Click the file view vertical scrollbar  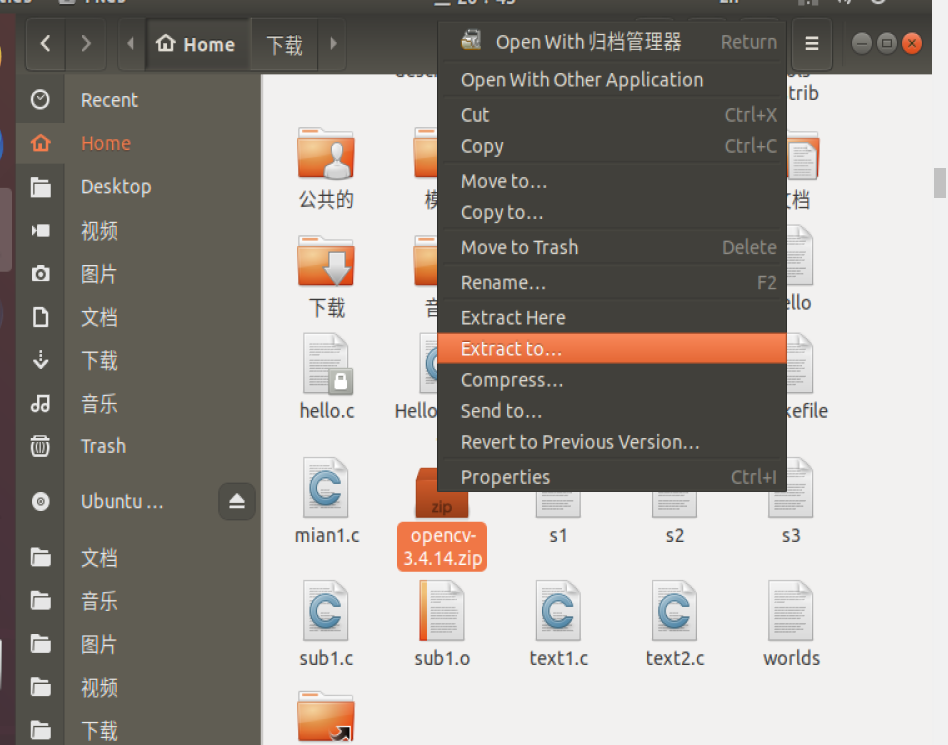point(940,183)
